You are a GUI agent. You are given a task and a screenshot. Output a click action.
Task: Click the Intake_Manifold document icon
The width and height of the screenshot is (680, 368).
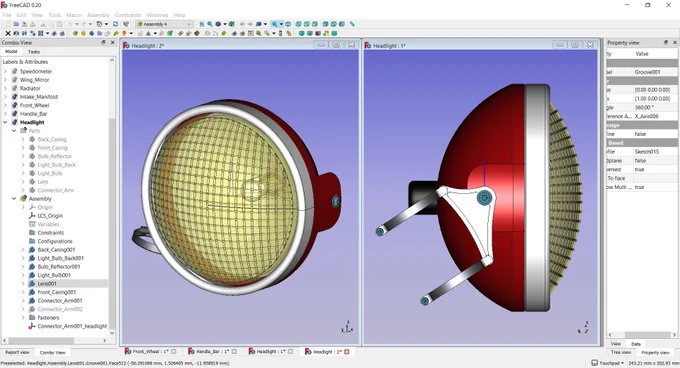click(15, 97)
